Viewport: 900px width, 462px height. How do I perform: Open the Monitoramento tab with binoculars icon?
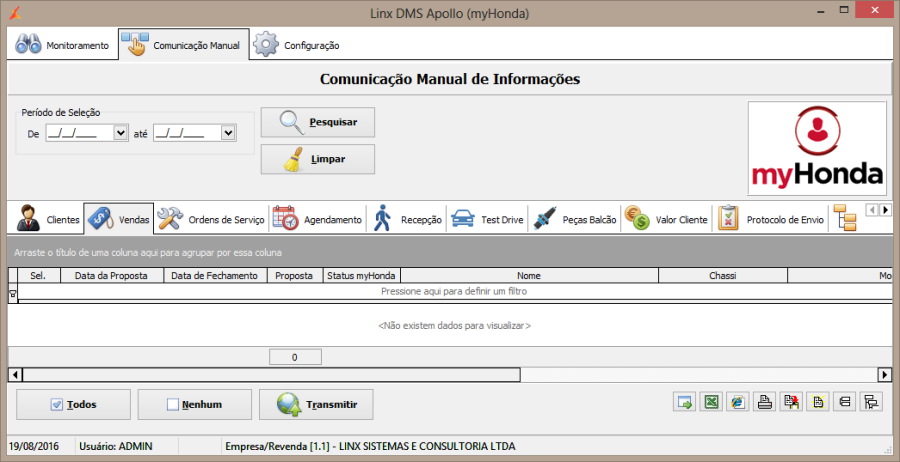pos(62,45)
